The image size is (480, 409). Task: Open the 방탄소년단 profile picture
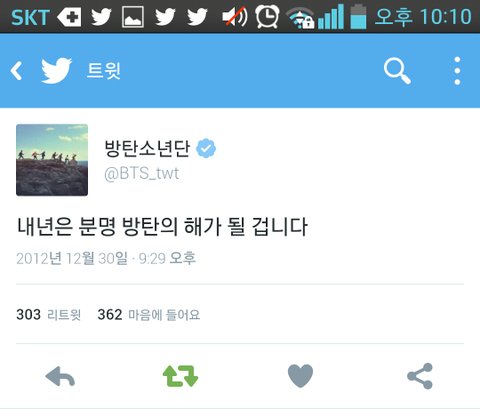pyautogui.click(x=52, y=160)
